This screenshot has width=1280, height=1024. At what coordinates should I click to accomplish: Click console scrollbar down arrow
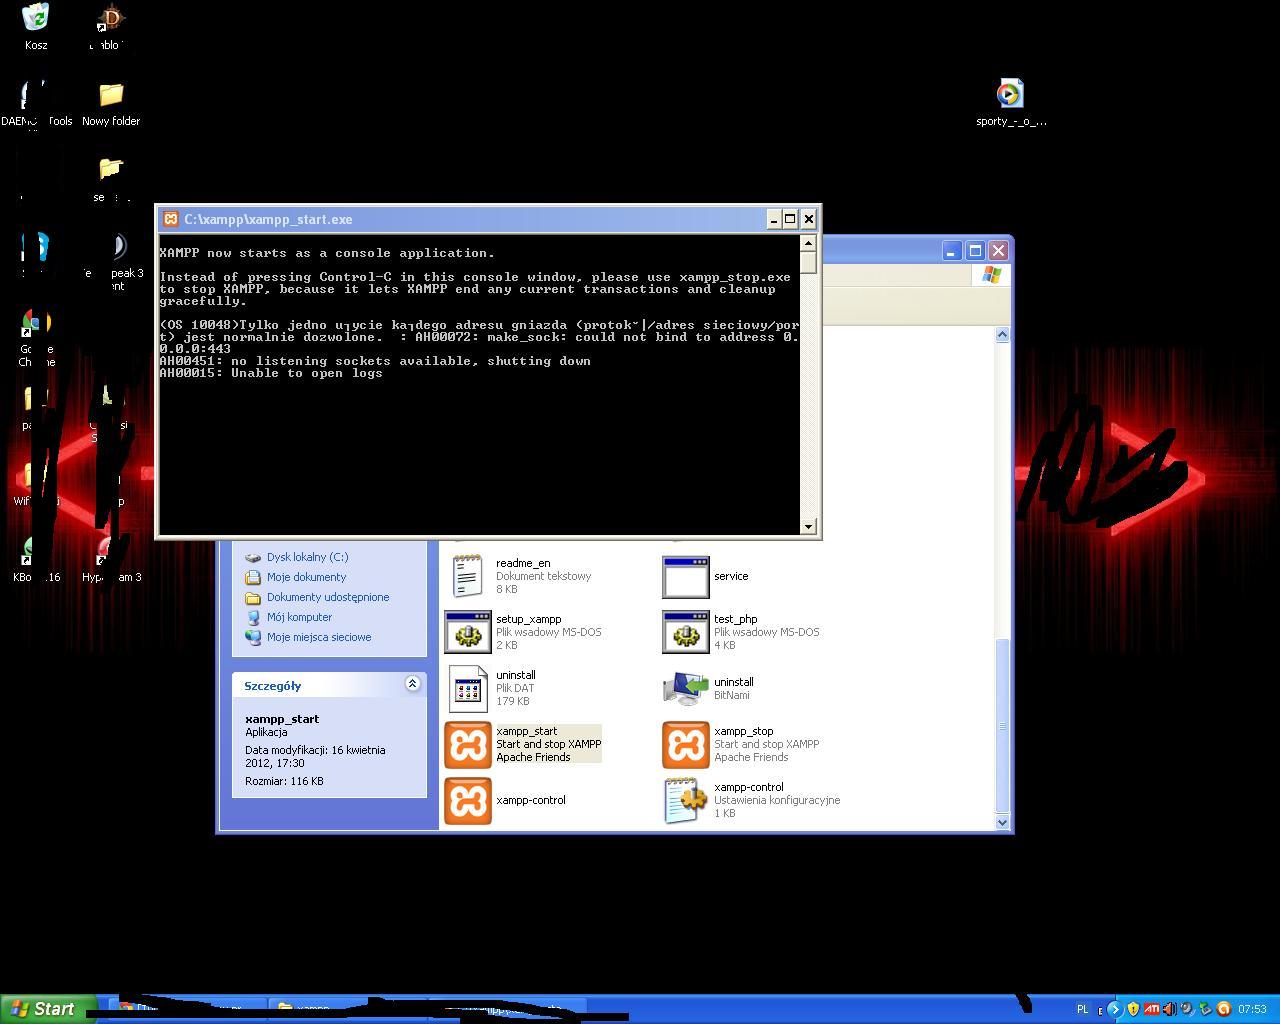pos(809,526)
